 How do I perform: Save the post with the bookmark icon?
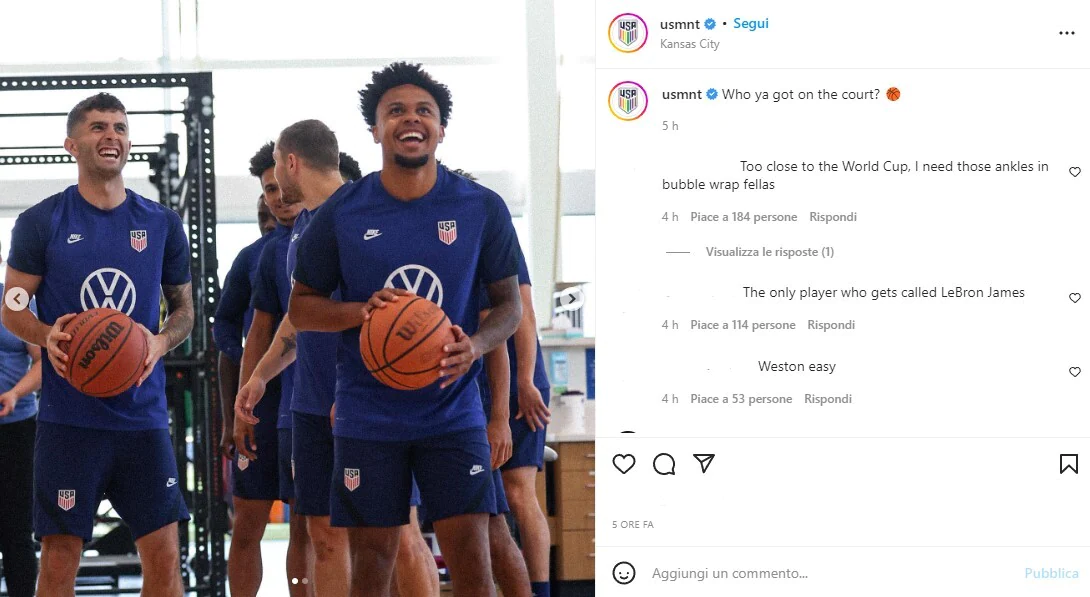pyautogui.click(x=1068, y=464)
